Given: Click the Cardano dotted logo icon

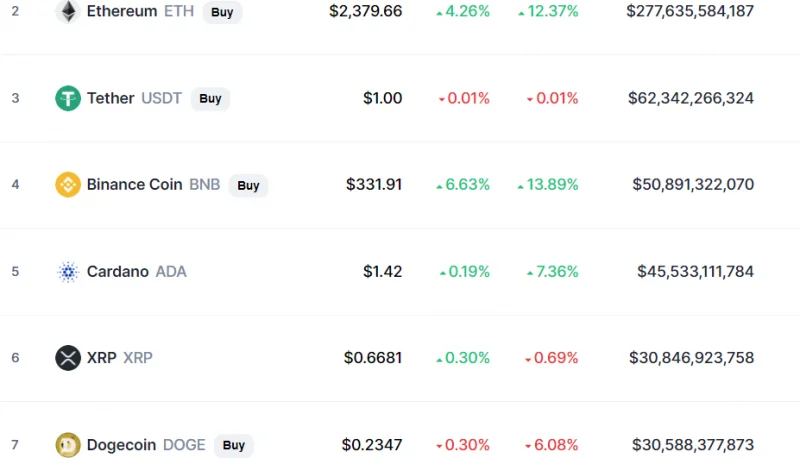Looking at the screenshot, I should pyautogui.click(x=68, y=271).
